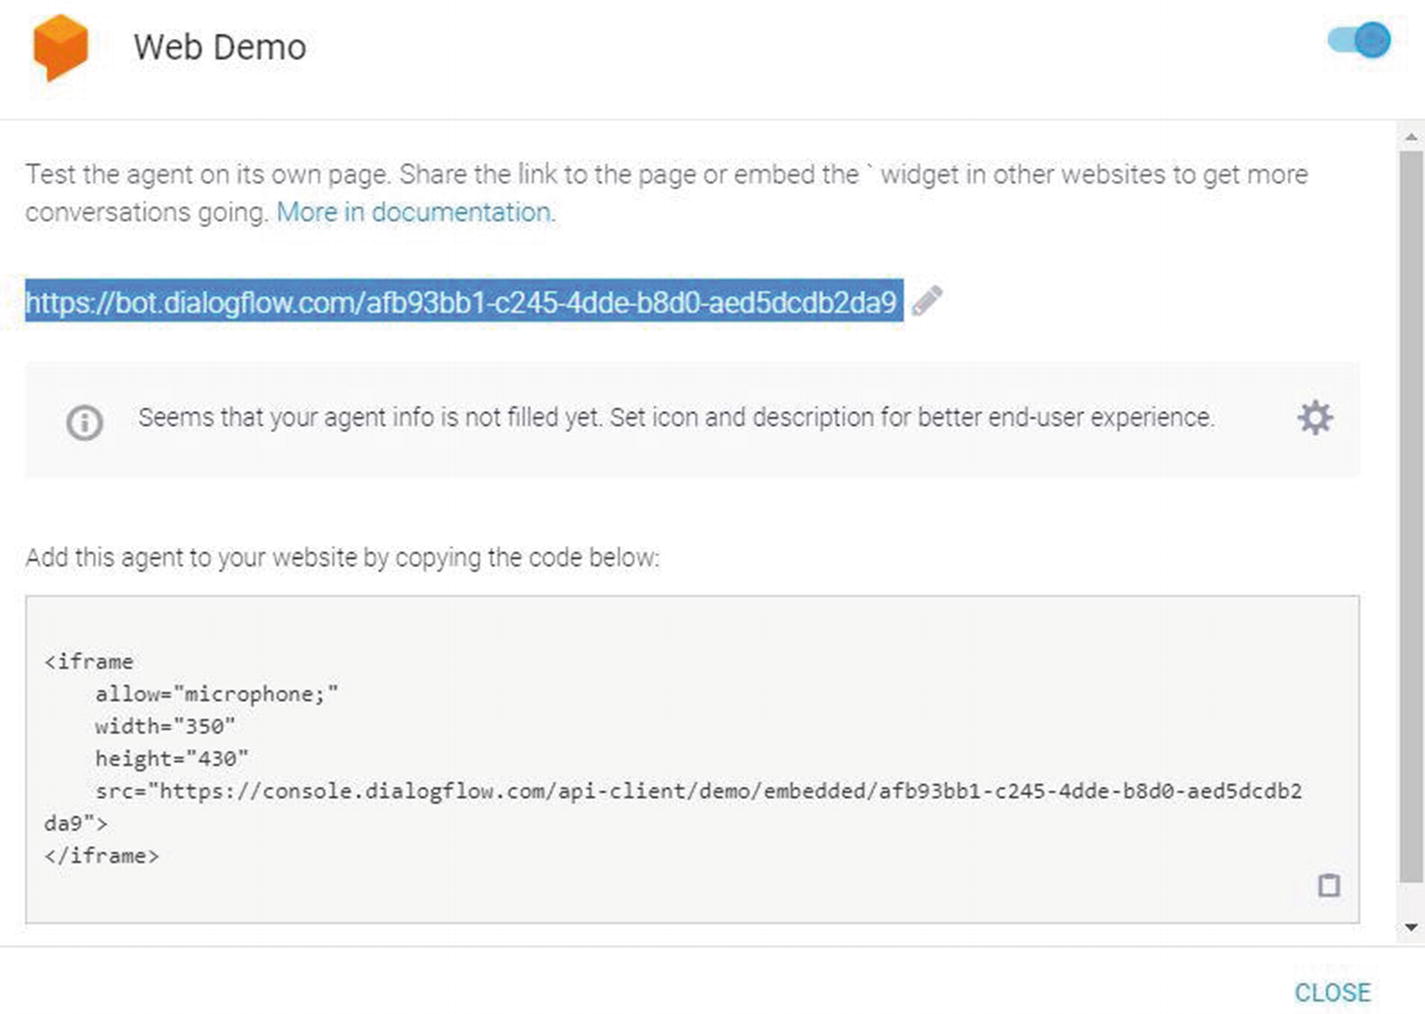Click 'Add this agent to your website' text
The image size is (1425, 1014).
pyautogui.click(x=342, y=557)
